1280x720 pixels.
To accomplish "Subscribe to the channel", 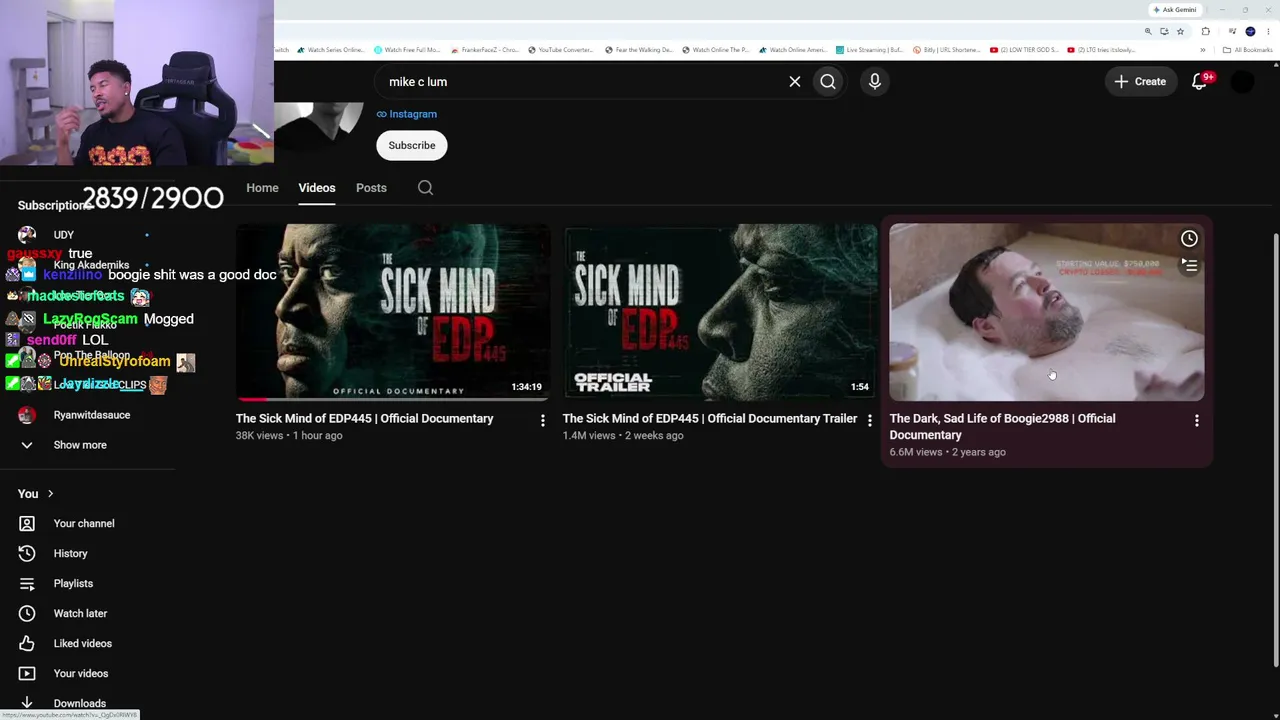I will coord(412,145).
